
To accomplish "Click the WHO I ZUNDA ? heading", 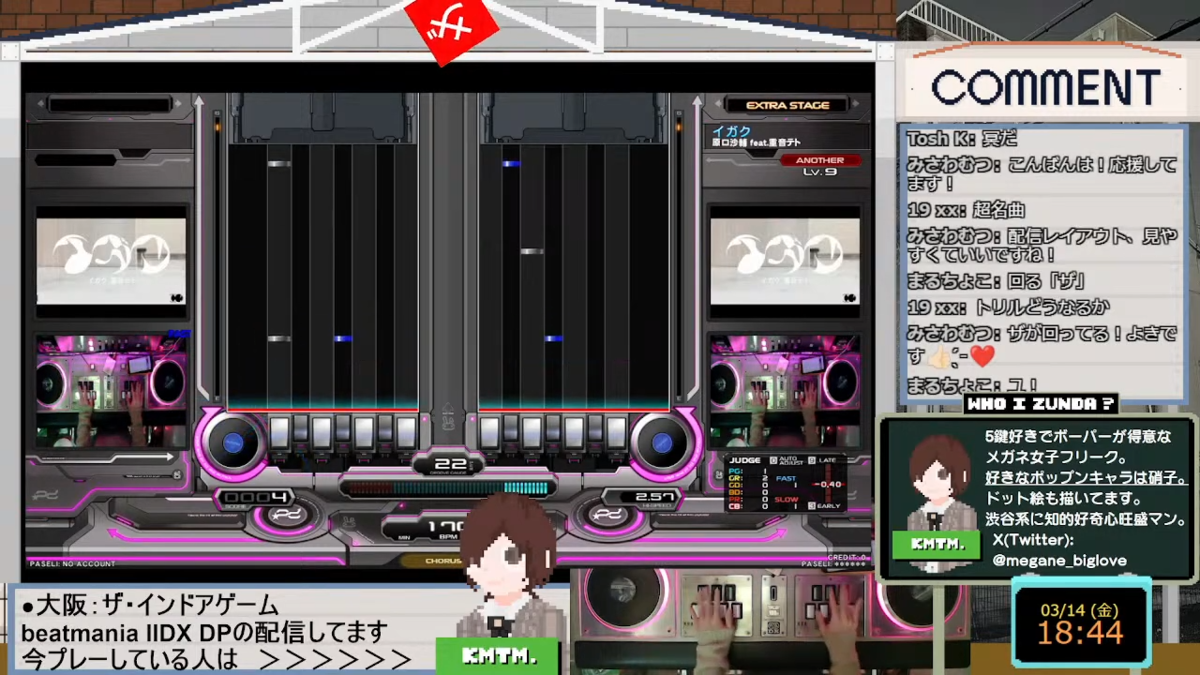I will click(x=1040, y=404).
